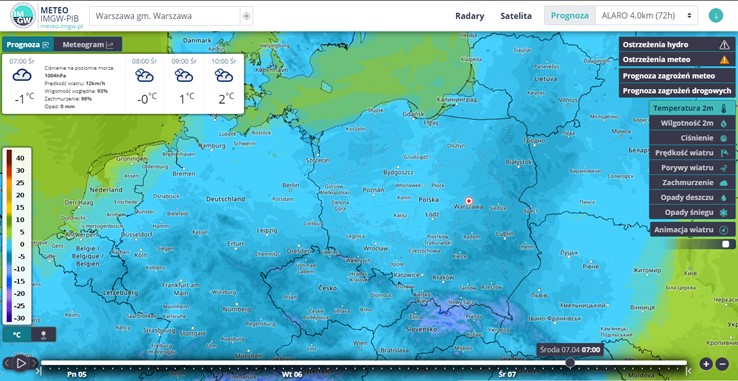This screenshot has width=738, height=381.
Task: Click Prognoza zagrożeń drogowych button
Action: click(x=677, y=90)
